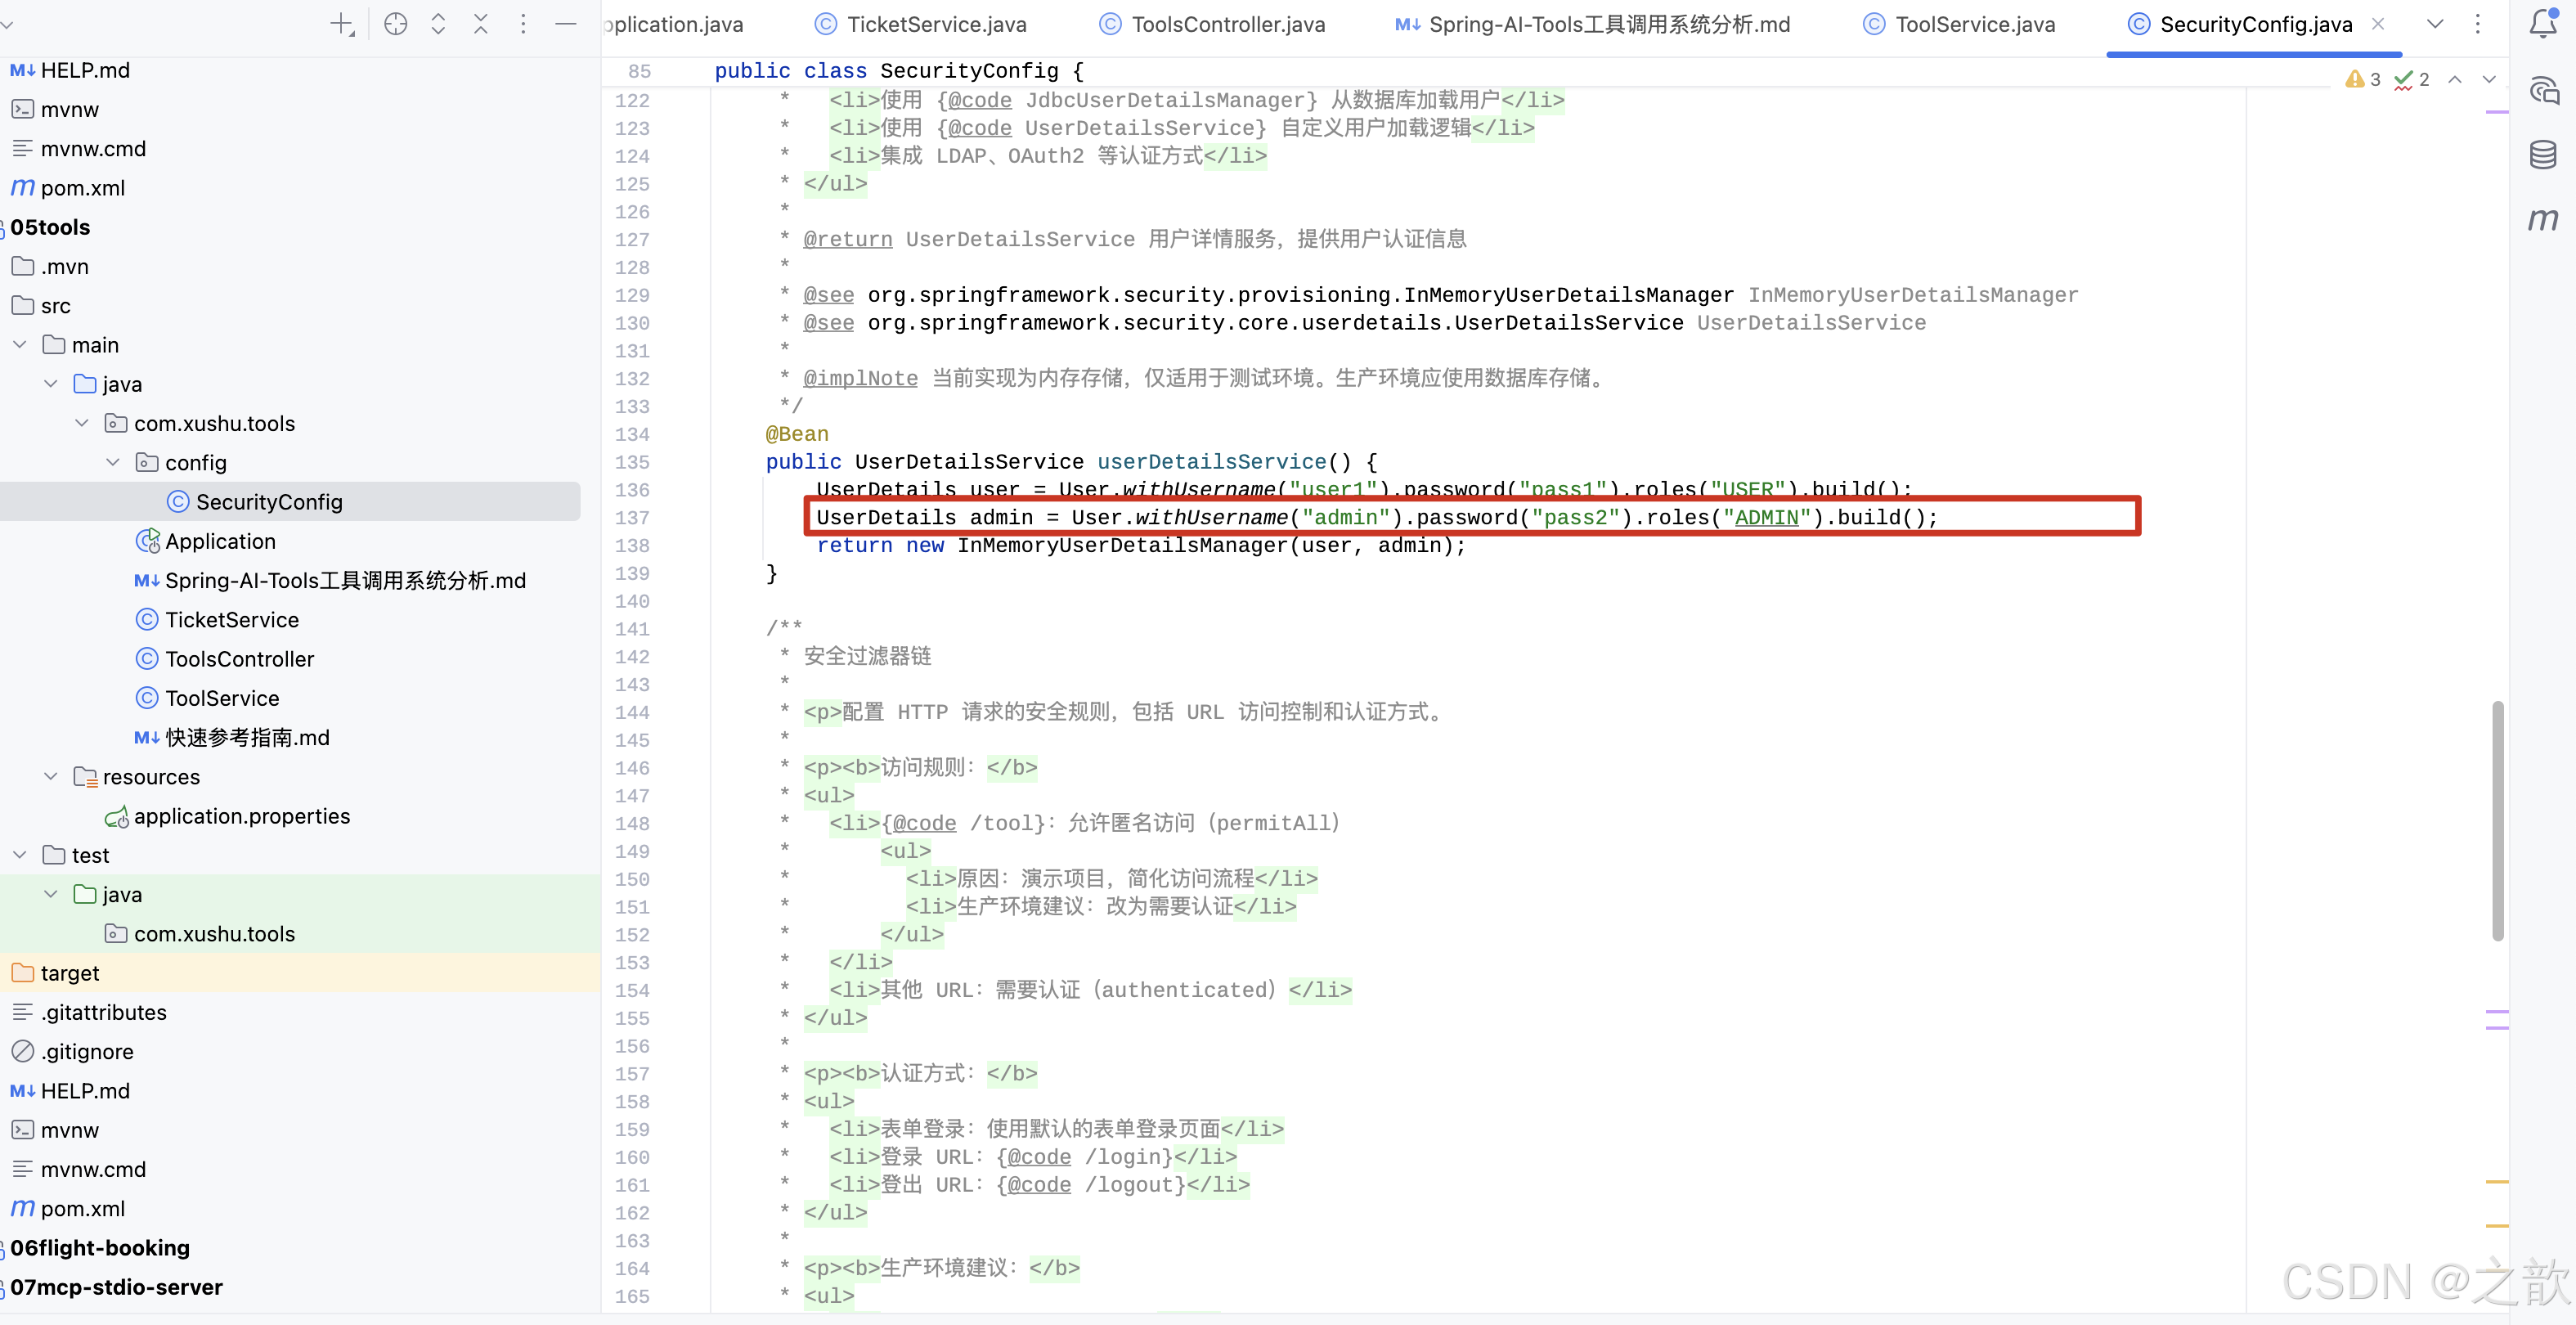Image resolution: width=2576 pixels, height=1325 pixels.
Task: Click the Select Opened File target icon
Action: (395, 24)
